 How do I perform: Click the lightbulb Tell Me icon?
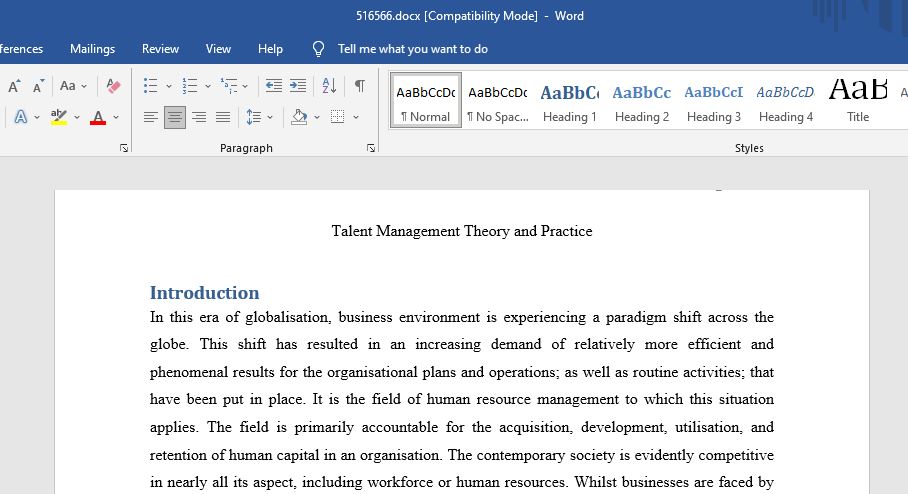point(318,49)
